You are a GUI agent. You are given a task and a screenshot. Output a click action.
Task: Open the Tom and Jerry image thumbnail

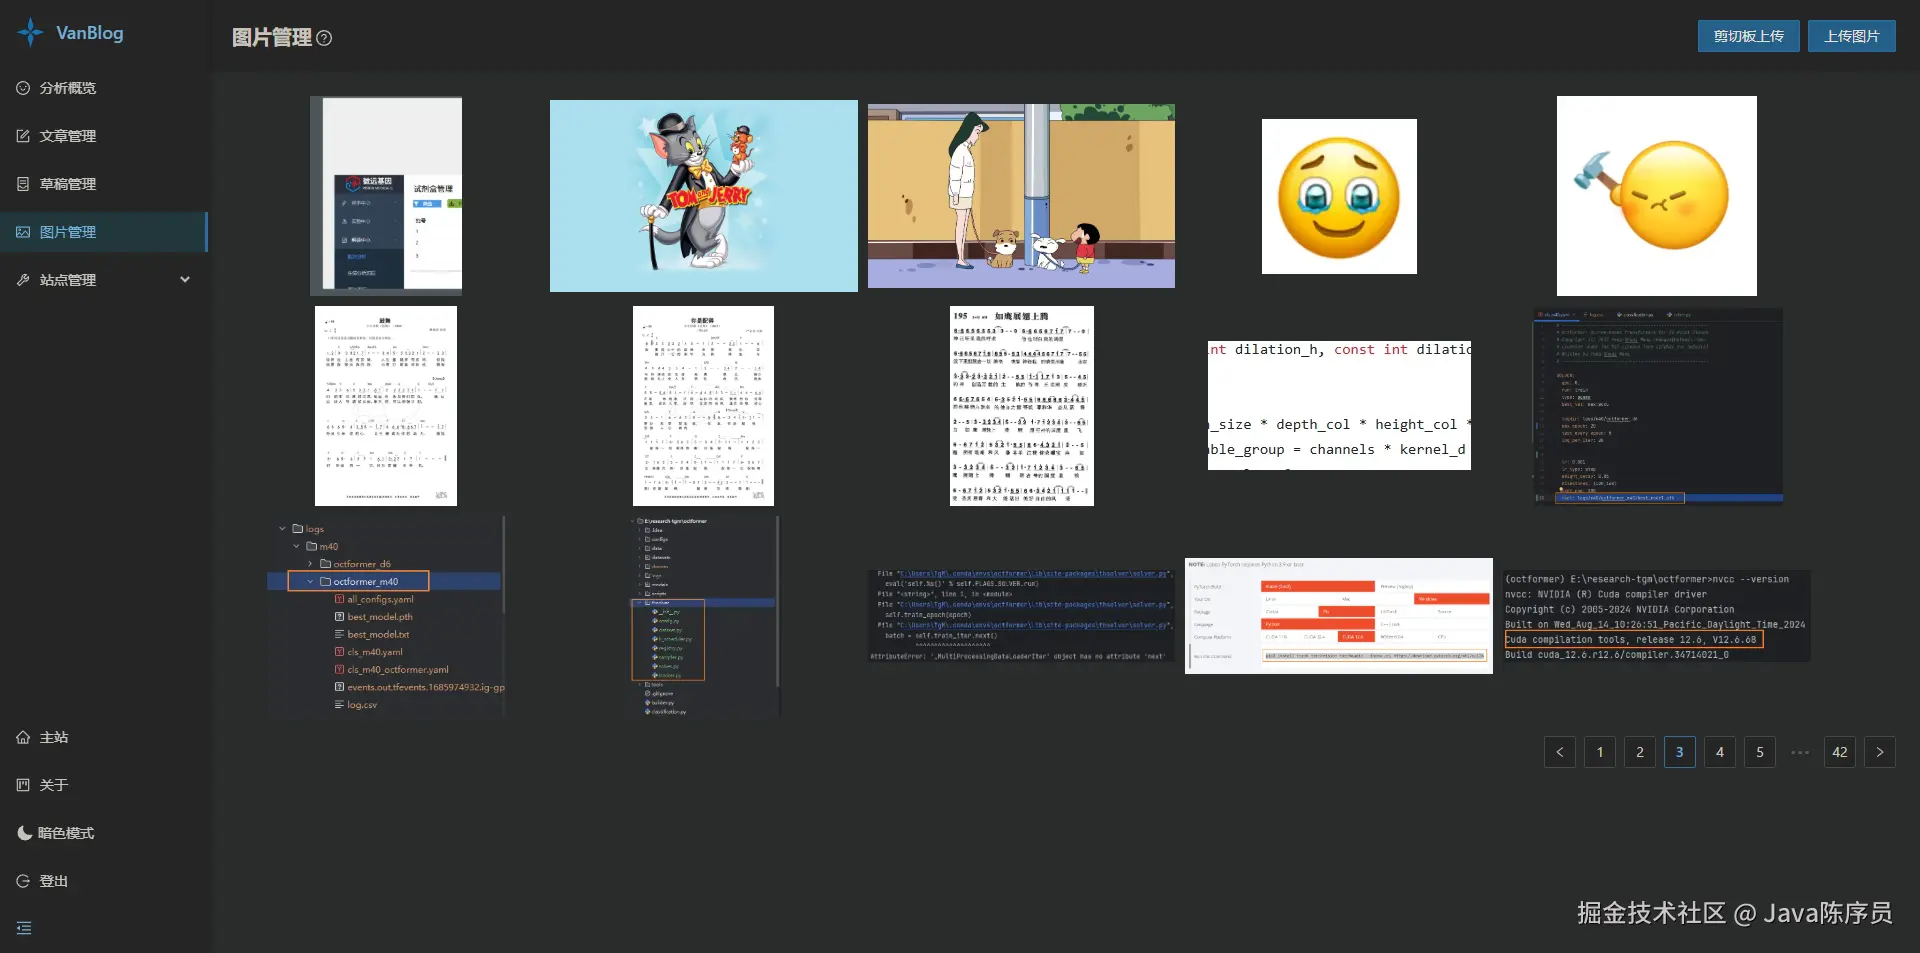tap(704, 196)
